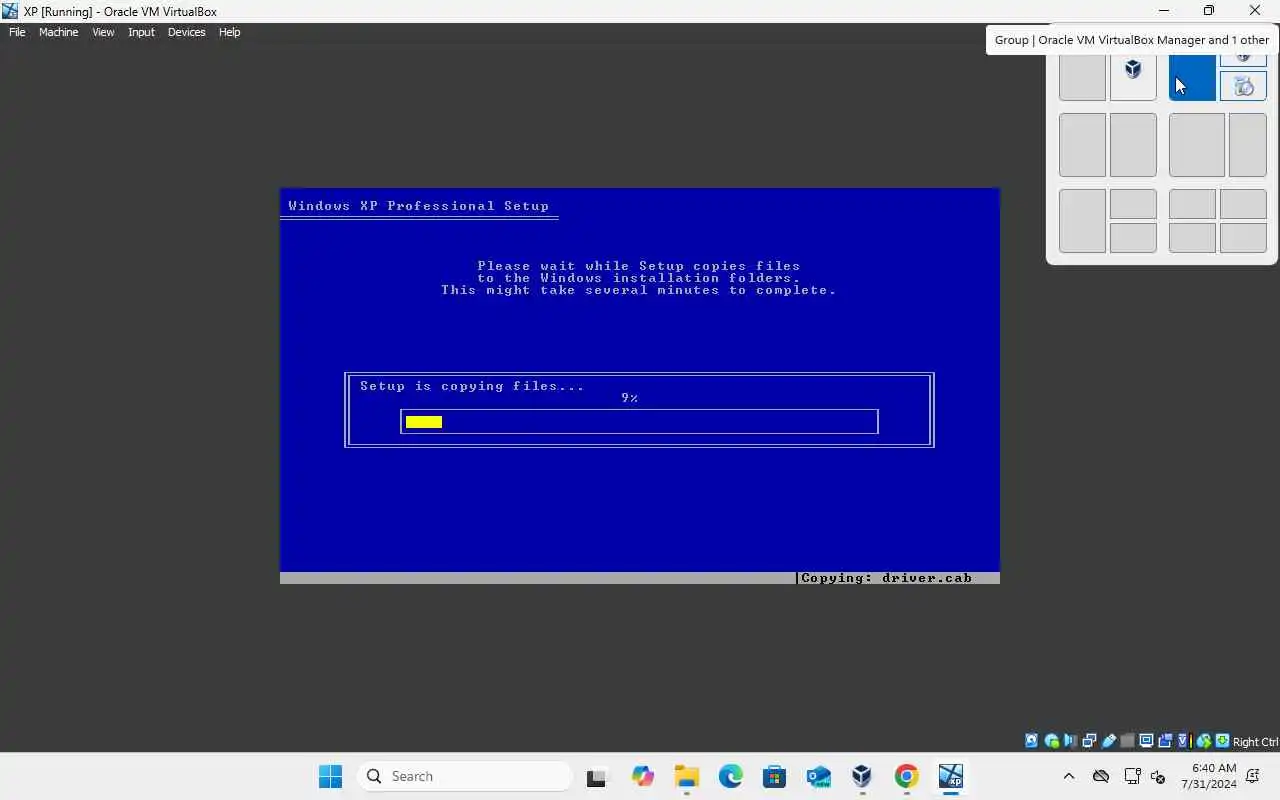Viewport: 1280px width, 800px height.
Task: Click the display settings status icon
Action: click(1146, 741)
